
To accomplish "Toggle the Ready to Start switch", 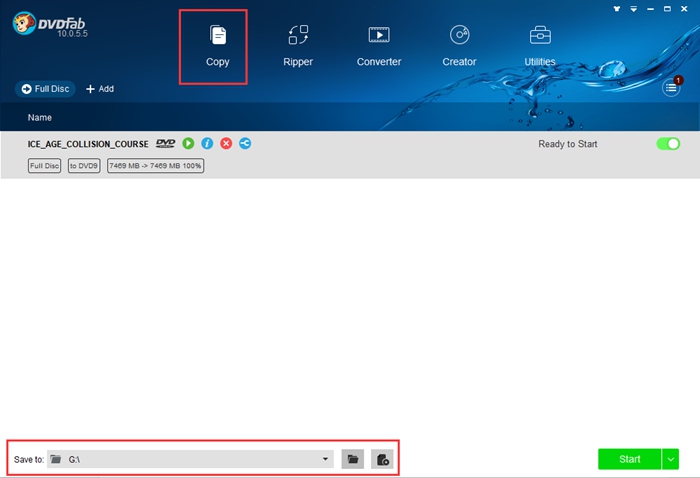I will tap(667, 144).
